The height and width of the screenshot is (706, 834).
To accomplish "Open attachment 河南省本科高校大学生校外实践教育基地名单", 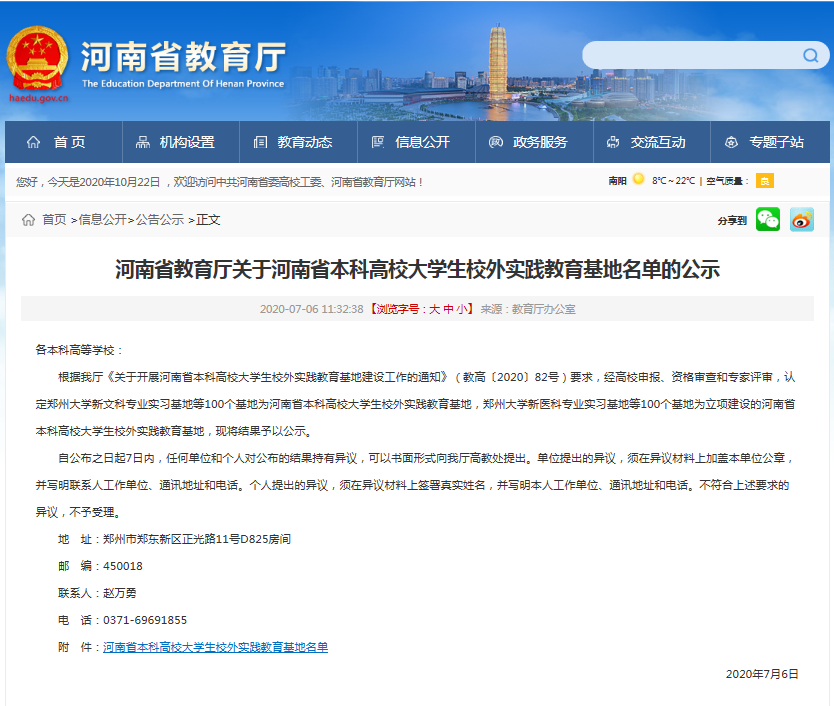I will click(215, 647).
